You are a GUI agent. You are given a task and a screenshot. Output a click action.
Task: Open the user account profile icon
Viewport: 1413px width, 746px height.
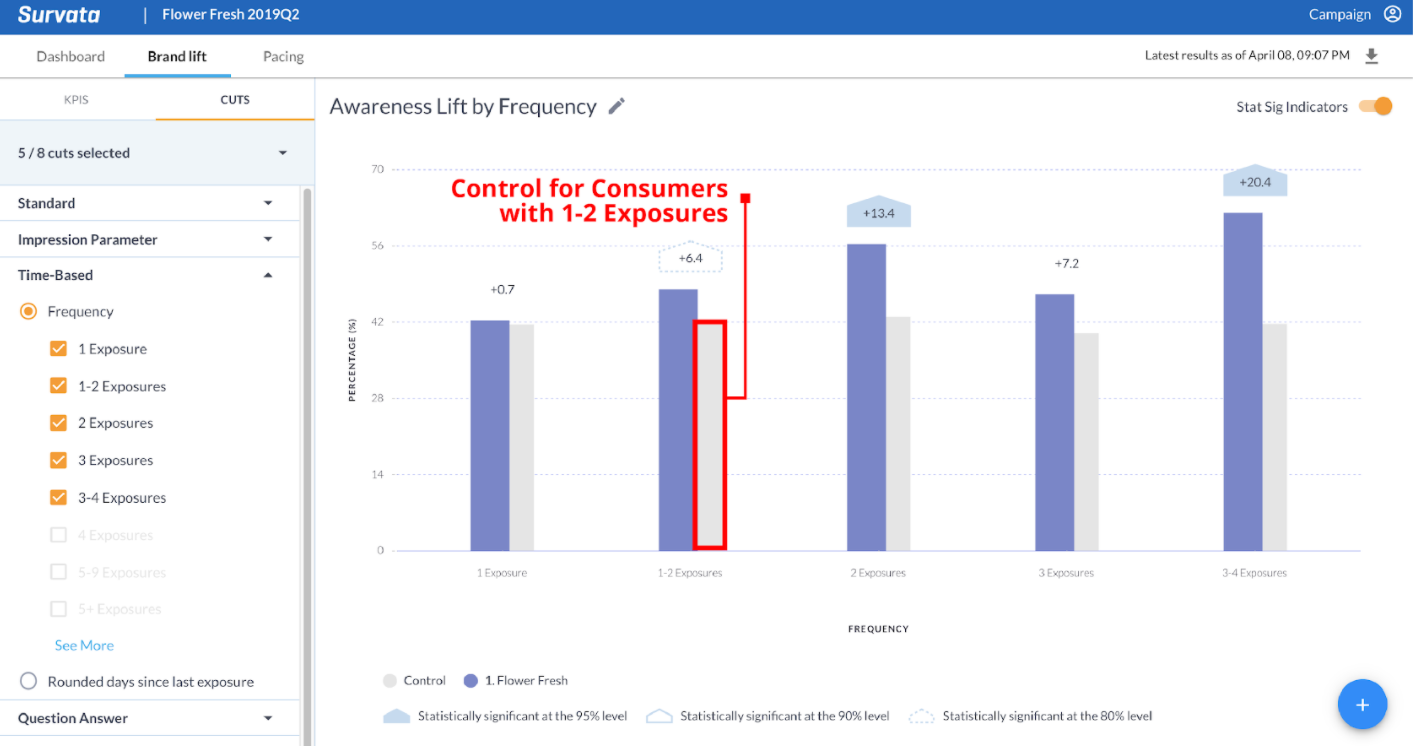pos(1393,14)
